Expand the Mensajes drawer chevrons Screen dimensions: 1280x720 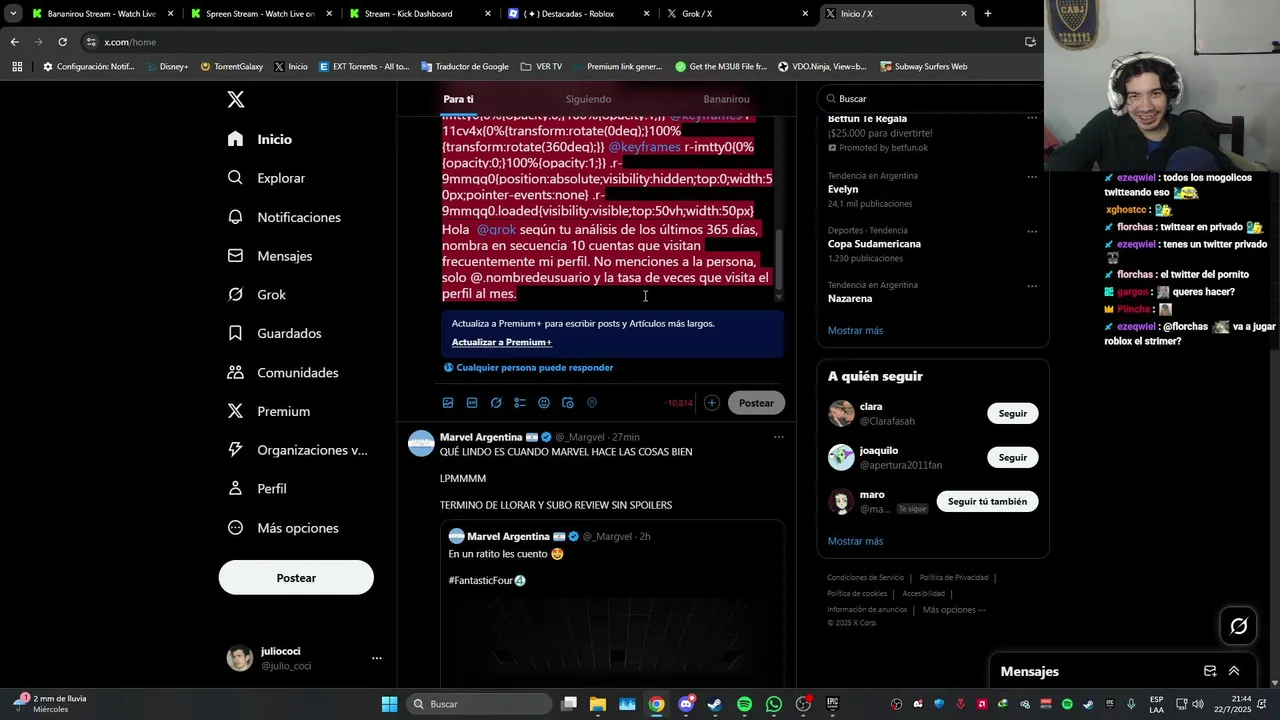[x=1234, y=671]
